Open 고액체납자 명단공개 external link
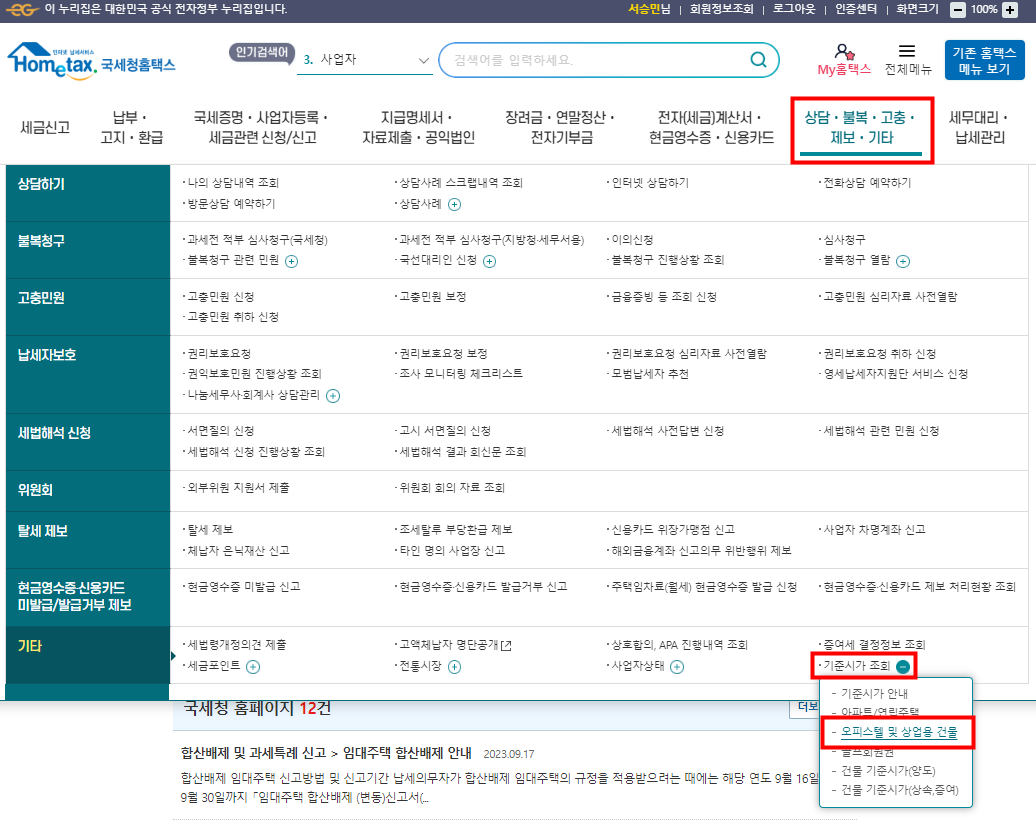 tap(455, 645)
